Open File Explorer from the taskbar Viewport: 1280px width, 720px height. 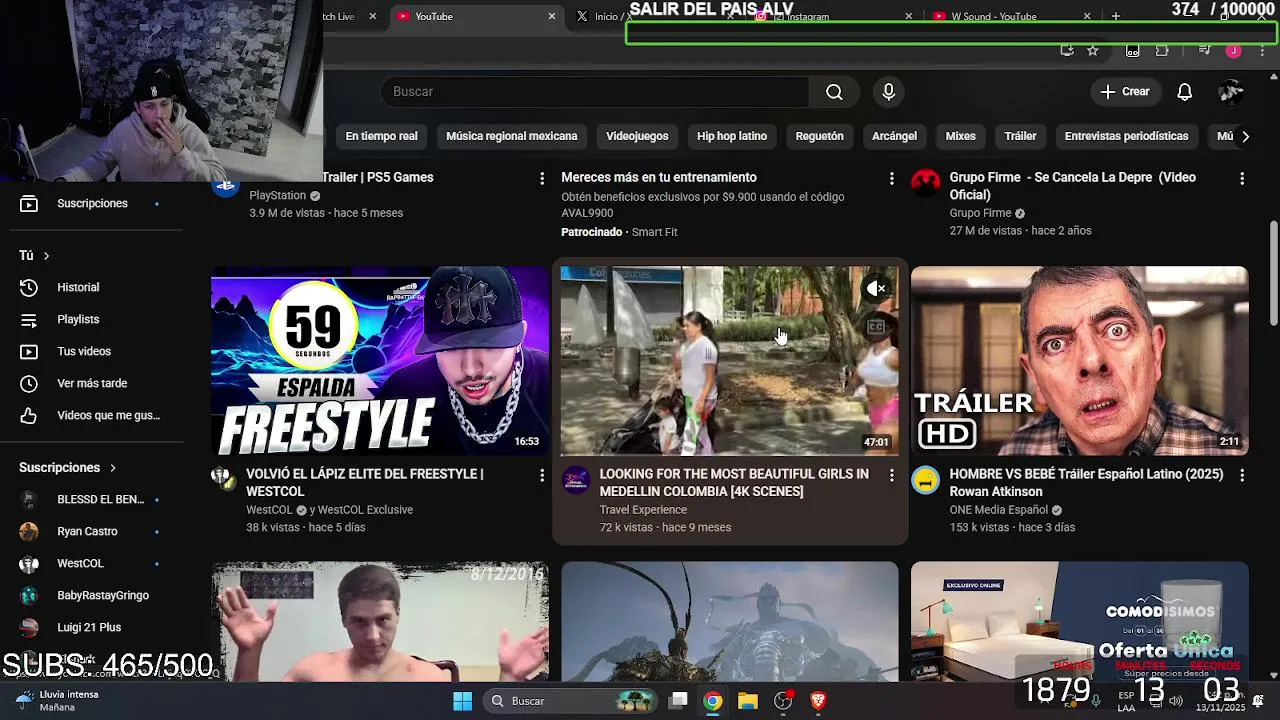point(748,701)
